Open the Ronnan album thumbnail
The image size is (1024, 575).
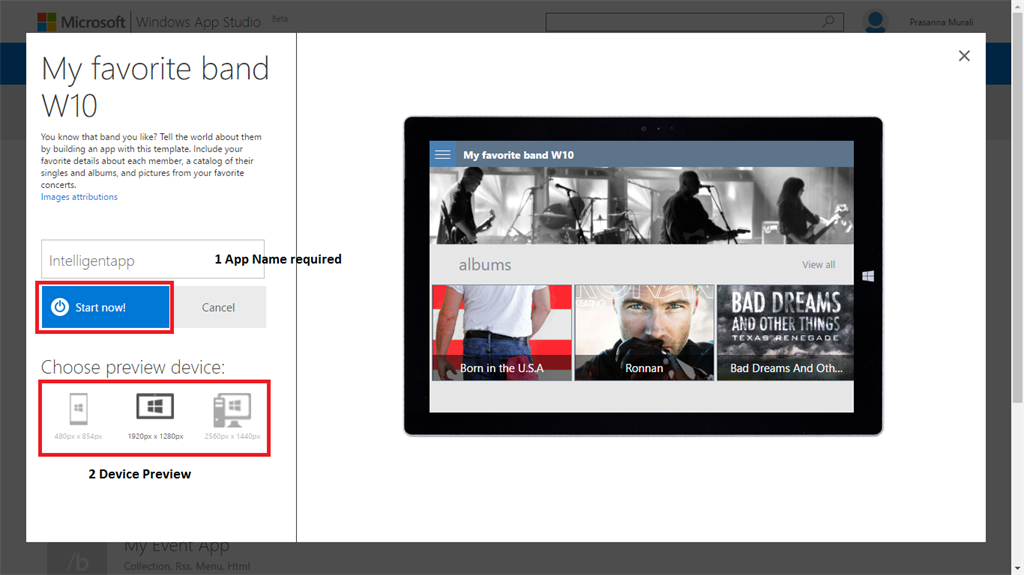644,333
